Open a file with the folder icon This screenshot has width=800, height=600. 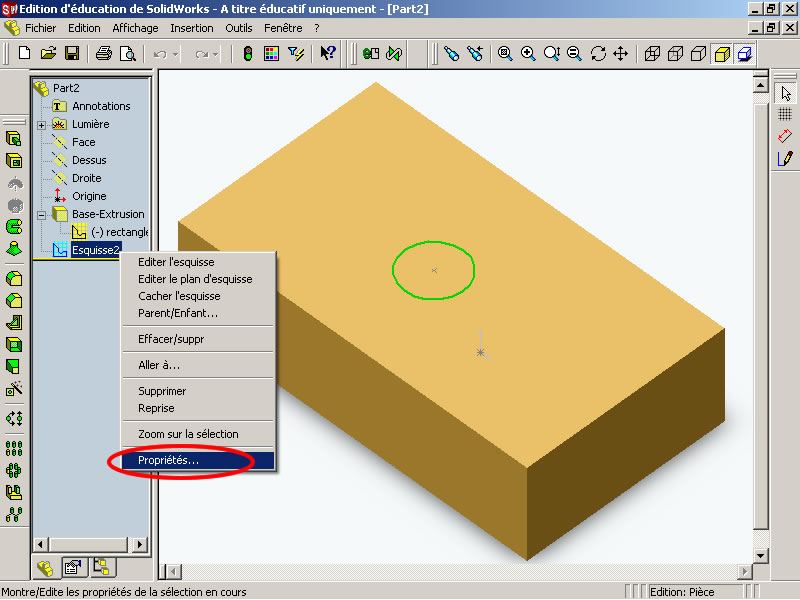48,53
